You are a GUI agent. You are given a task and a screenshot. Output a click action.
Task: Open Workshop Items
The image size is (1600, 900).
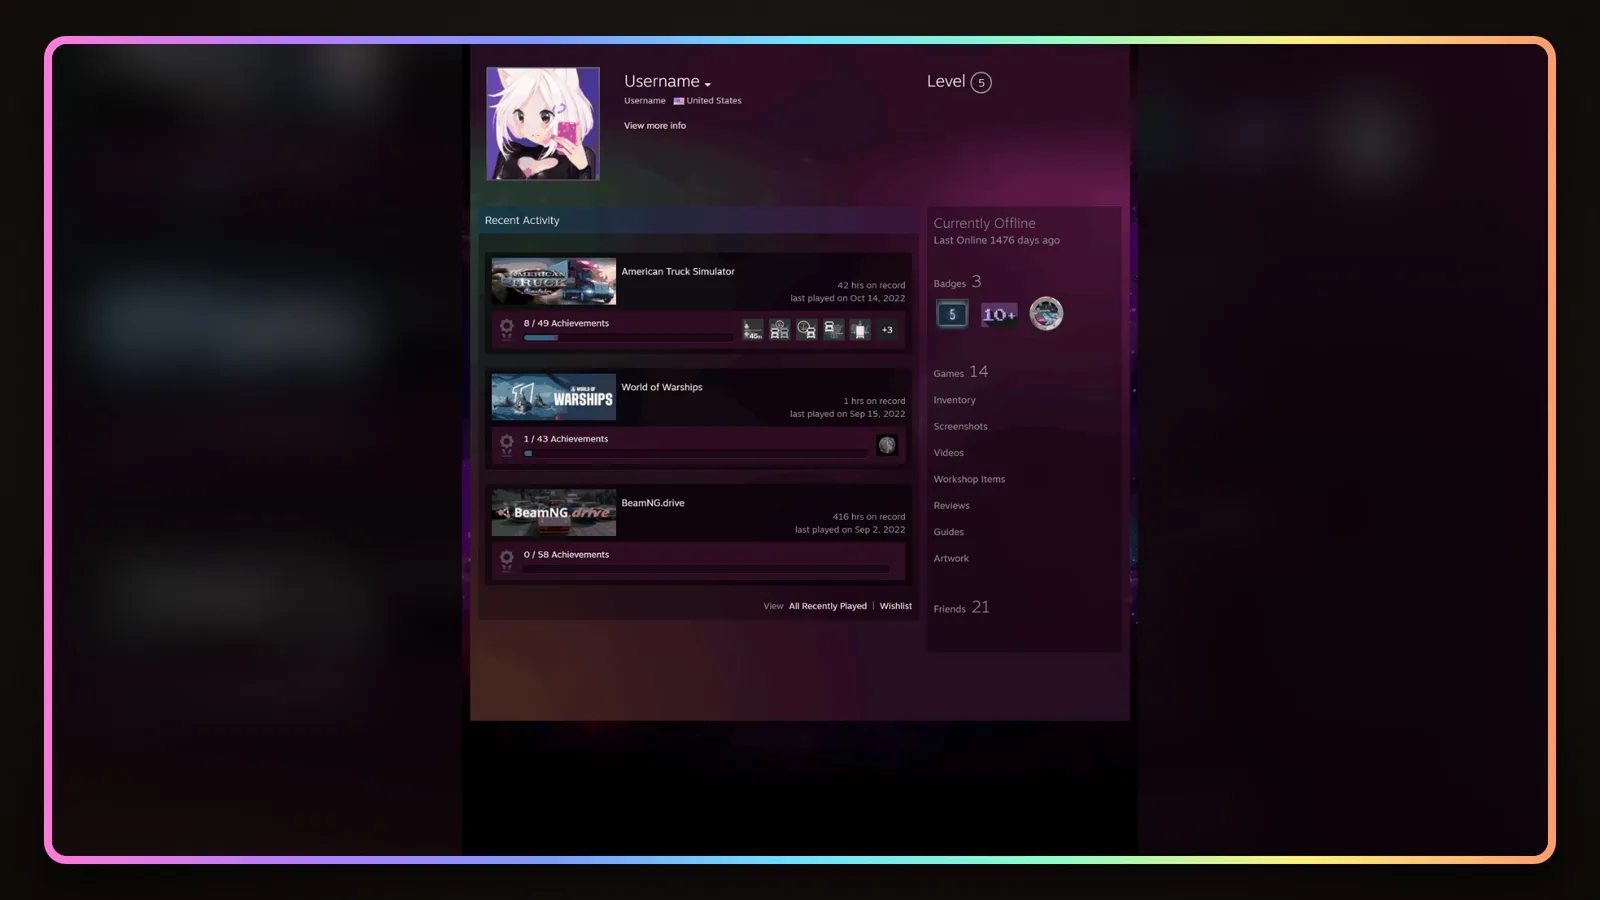(970, 479)
